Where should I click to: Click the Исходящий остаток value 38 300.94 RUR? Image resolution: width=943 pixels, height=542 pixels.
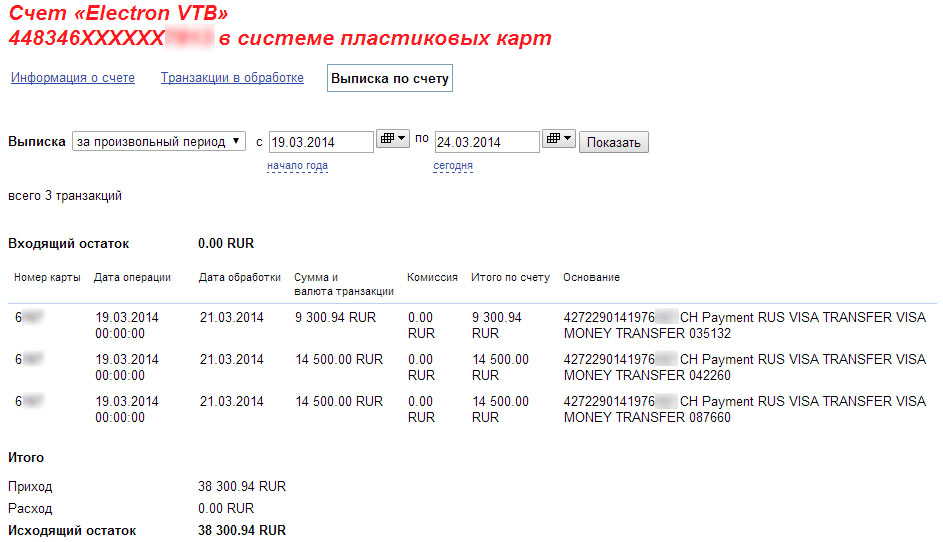(x=242, y=531)
